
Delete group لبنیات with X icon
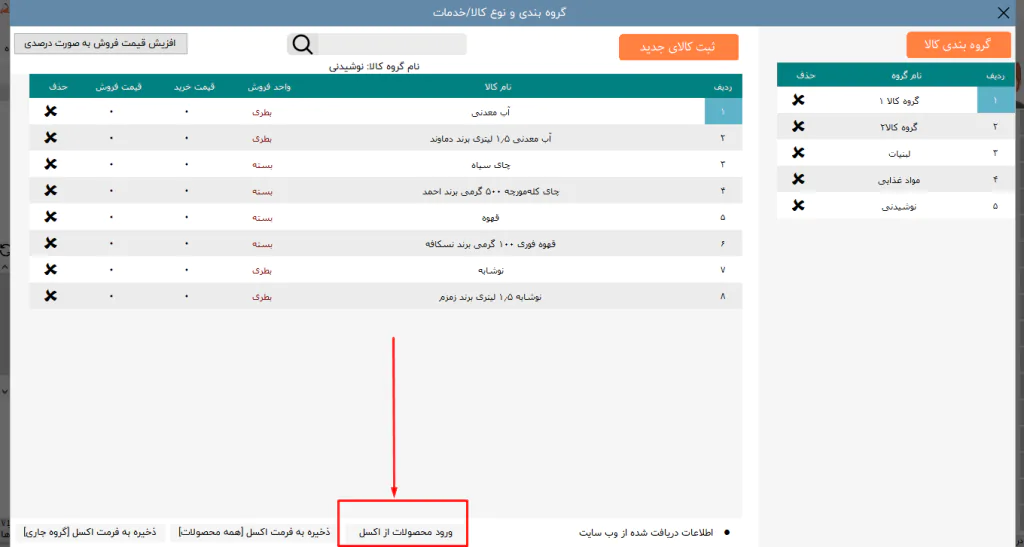(798, 153)
